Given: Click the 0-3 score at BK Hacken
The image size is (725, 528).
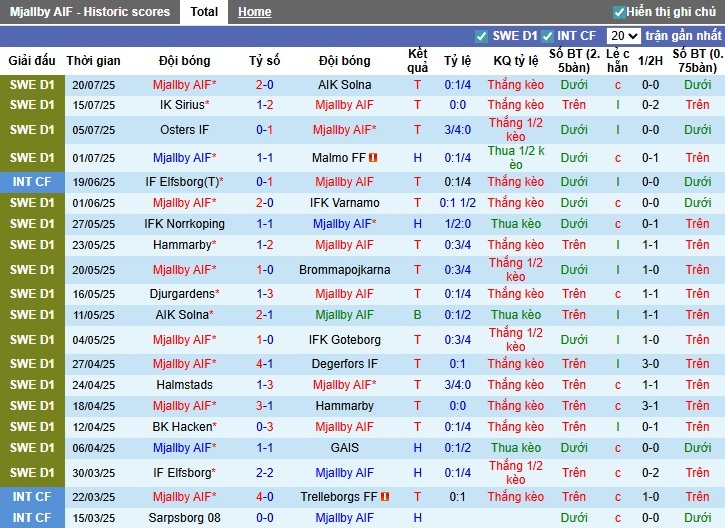Looking at the screenshot, I should click(x=264, y=427).
